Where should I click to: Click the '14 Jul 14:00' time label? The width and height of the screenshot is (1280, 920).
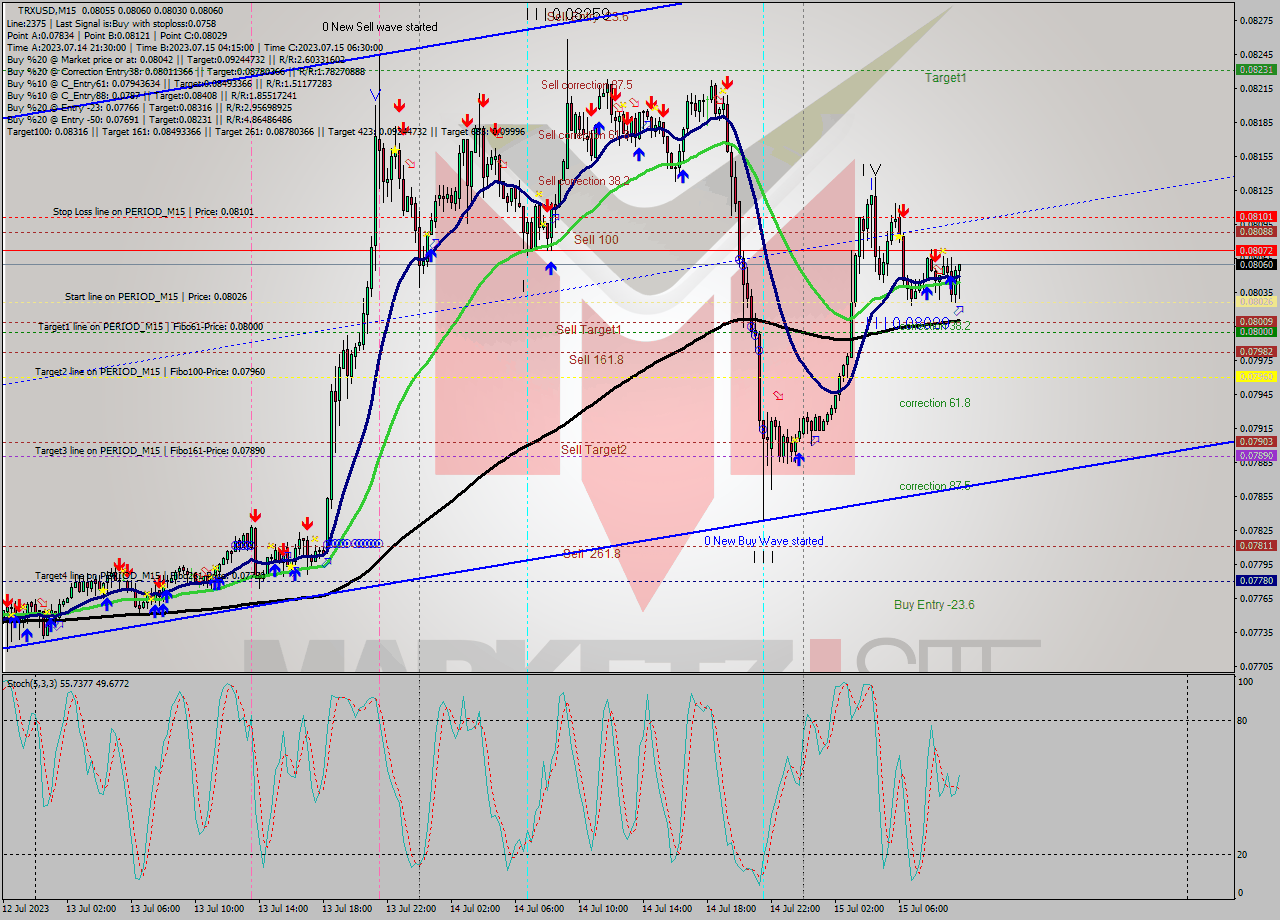pyautogui.click(x=666, y=909)
